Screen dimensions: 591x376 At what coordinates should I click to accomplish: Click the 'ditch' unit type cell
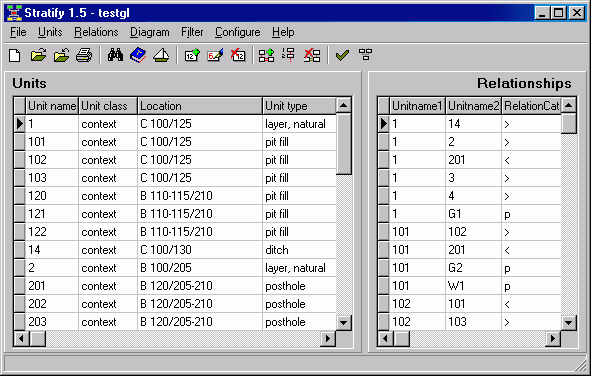tap(299, 250)
